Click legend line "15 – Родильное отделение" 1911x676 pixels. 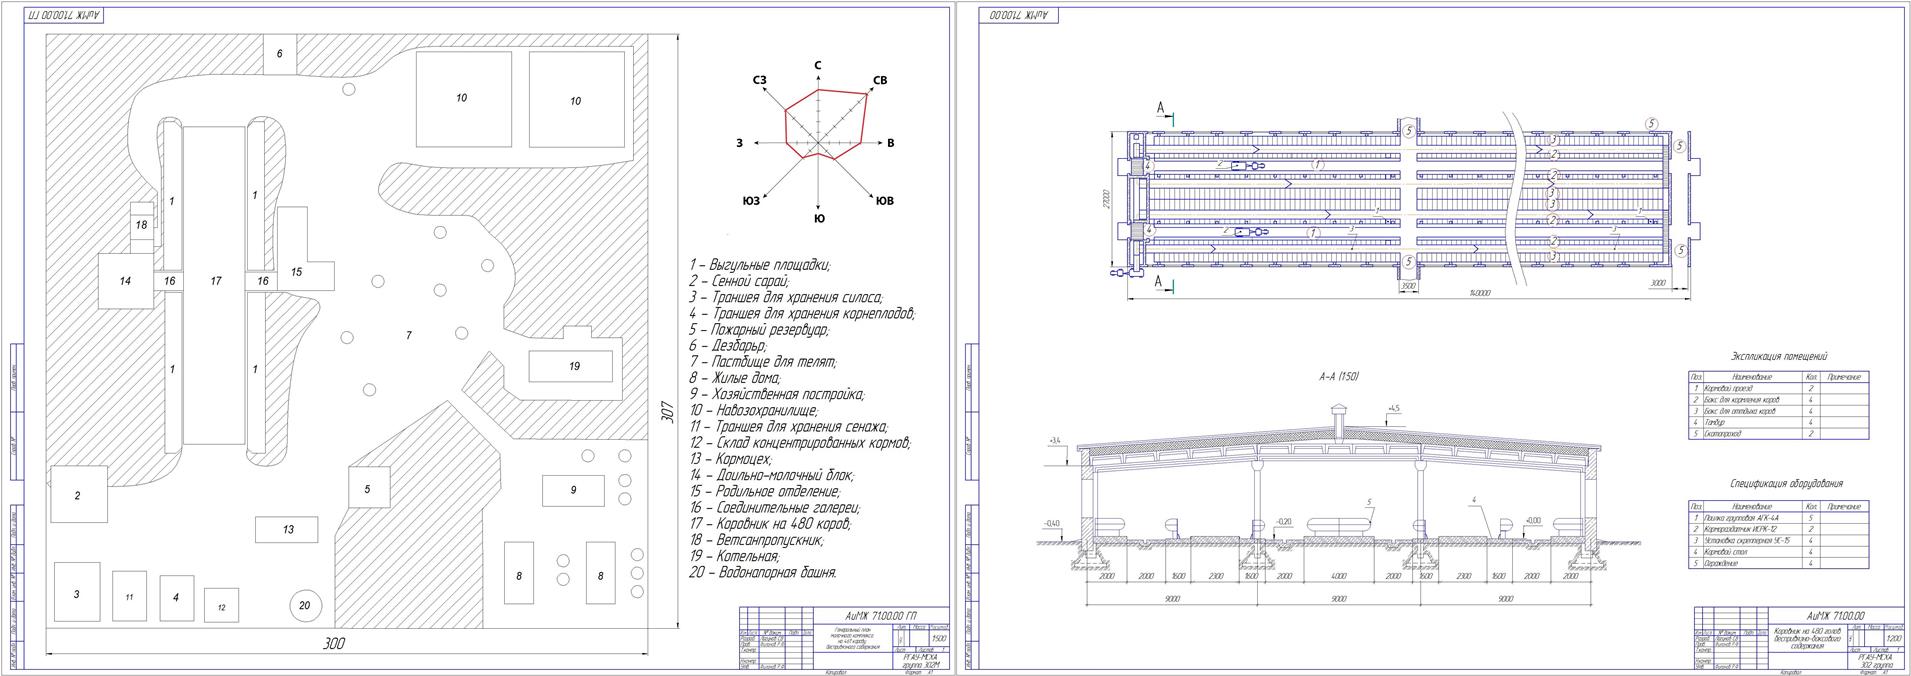click(764, 491)
